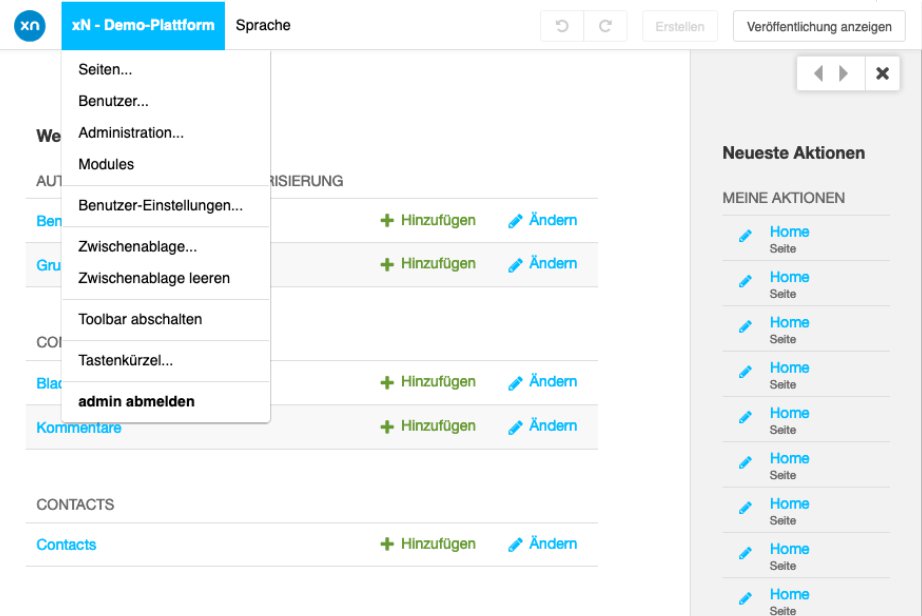
Task: Open the Contacts link
Action: click(66, 545)
